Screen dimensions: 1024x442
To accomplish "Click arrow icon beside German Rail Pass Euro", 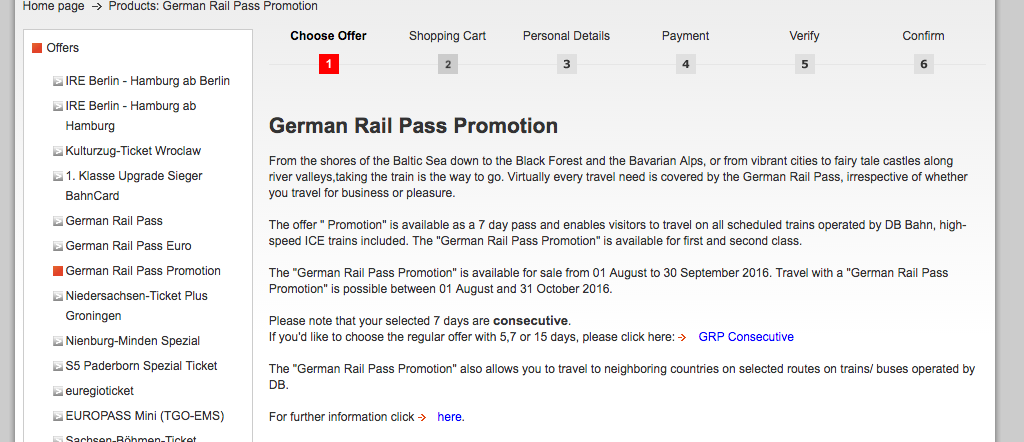I will point(58,247).
